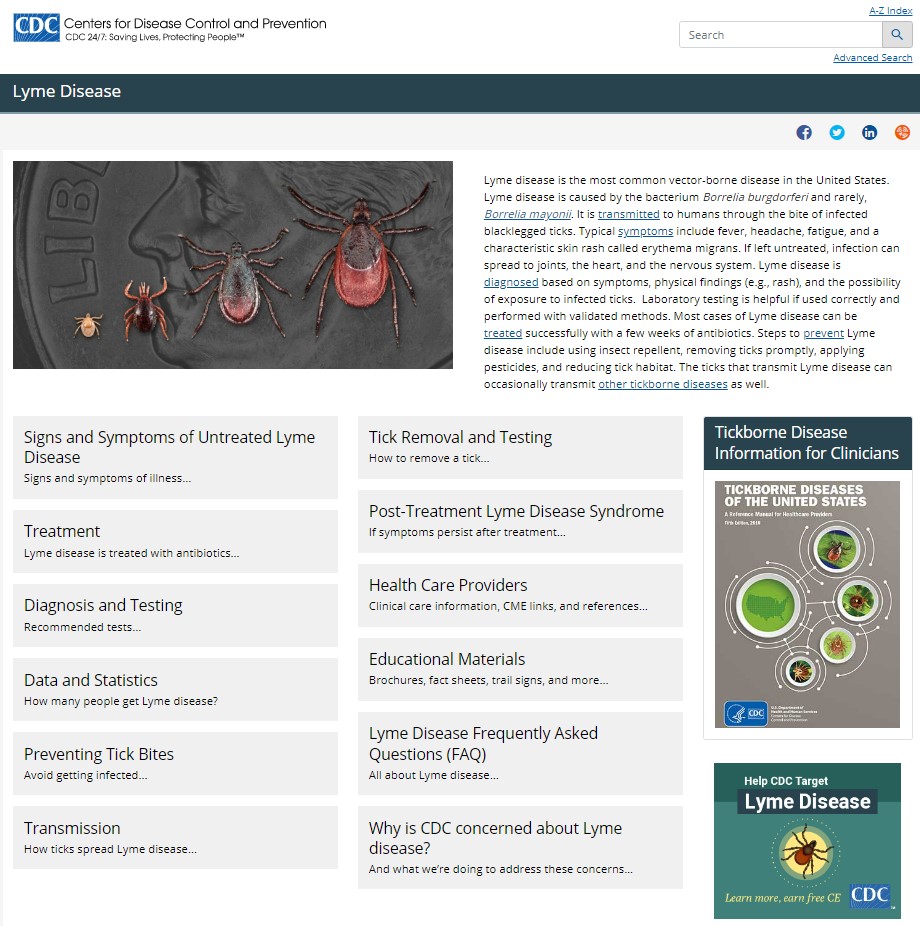Follow the 'prevent' link
This screenshot has width=920, height=926.
click(x=823, y=333)
